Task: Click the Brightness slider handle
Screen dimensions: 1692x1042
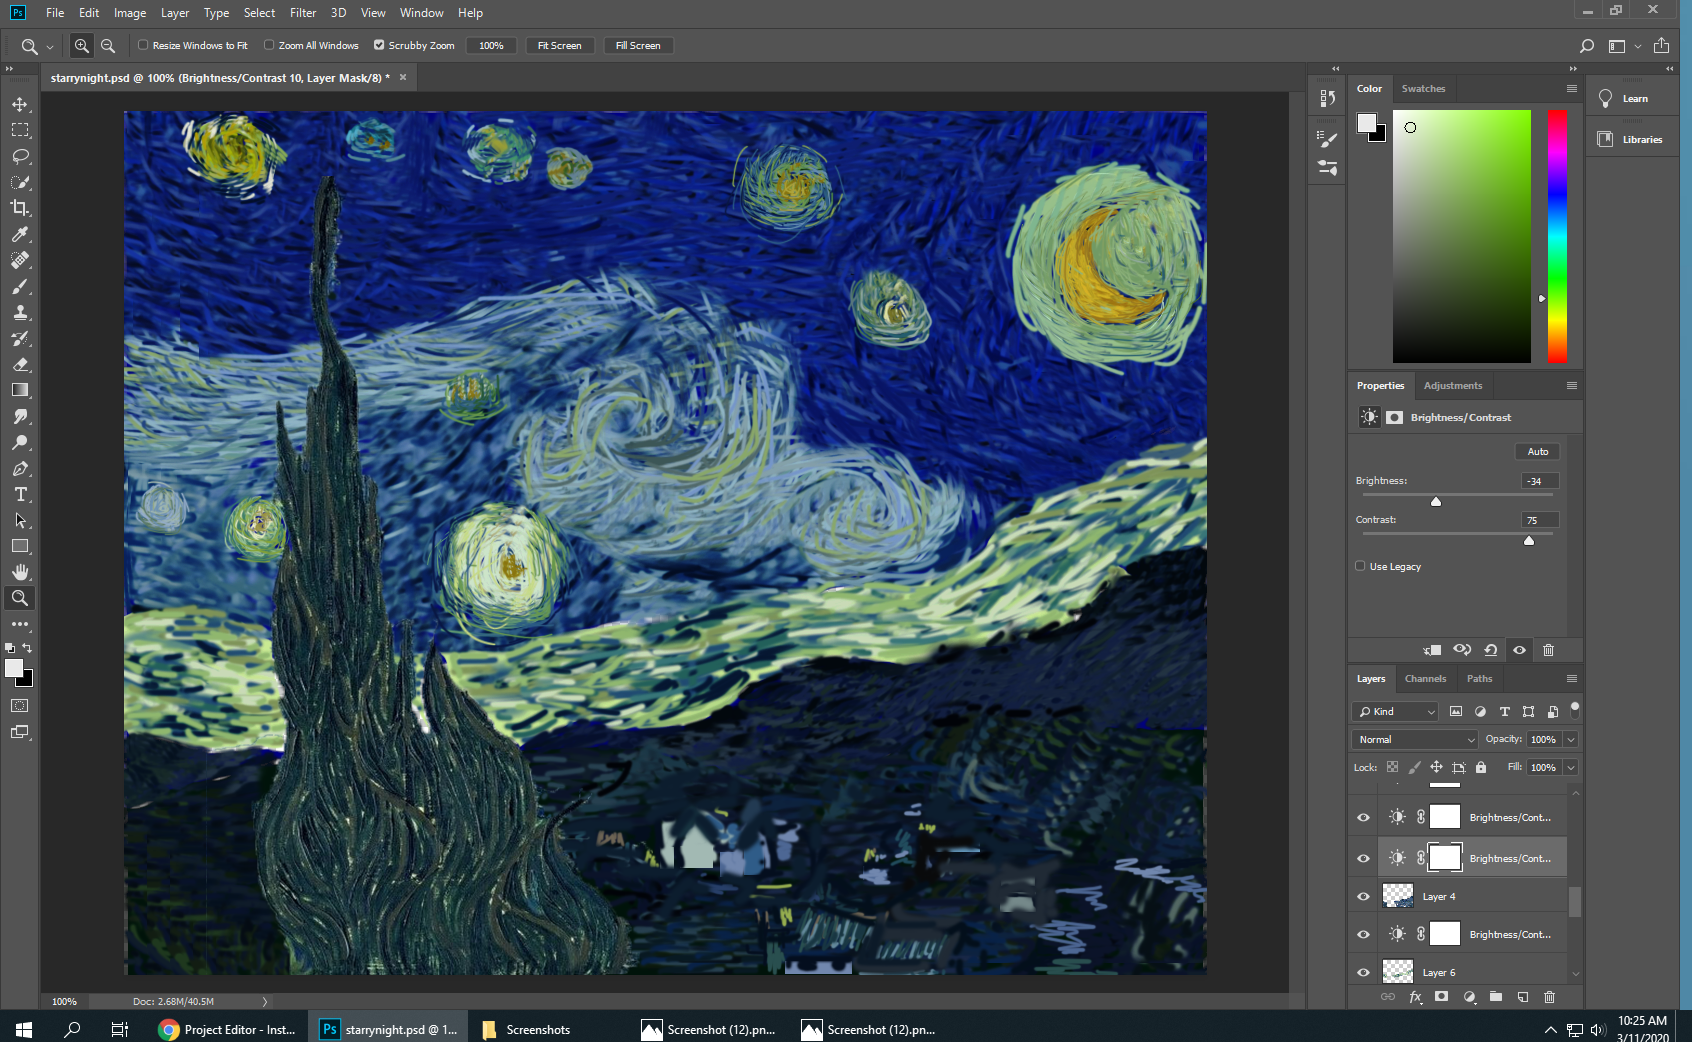Action: 1436,502
